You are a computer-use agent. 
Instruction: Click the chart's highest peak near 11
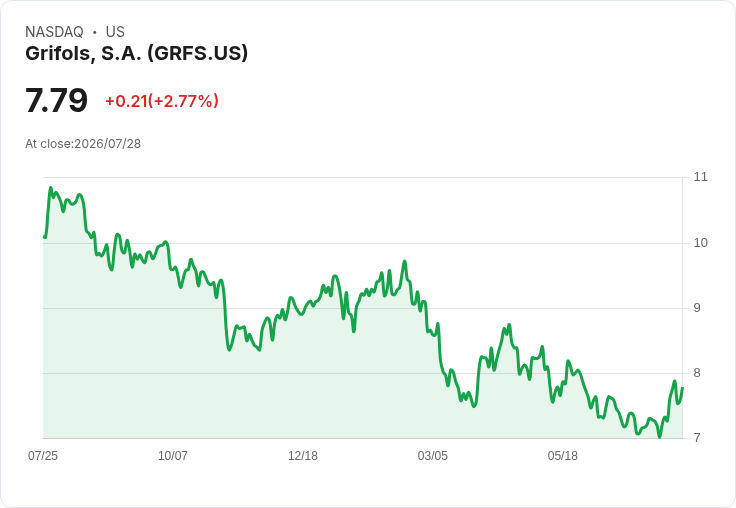pyautogui.click(x=51, y=188)
